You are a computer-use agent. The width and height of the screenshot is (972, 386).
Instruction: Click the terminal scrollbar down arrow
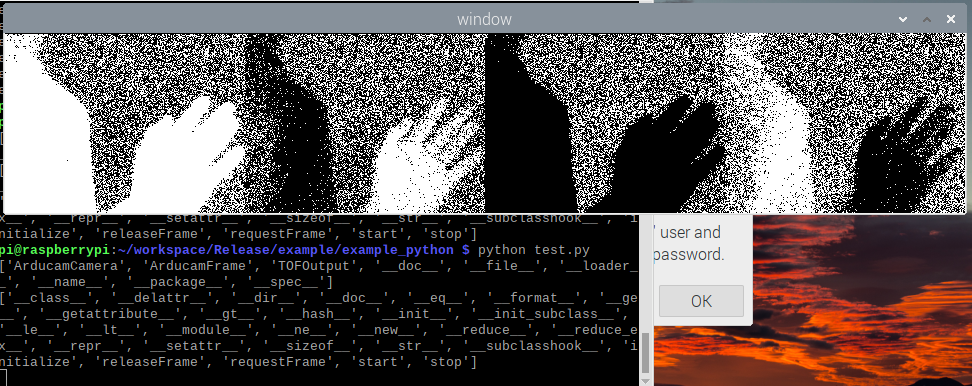coord(645,381)
